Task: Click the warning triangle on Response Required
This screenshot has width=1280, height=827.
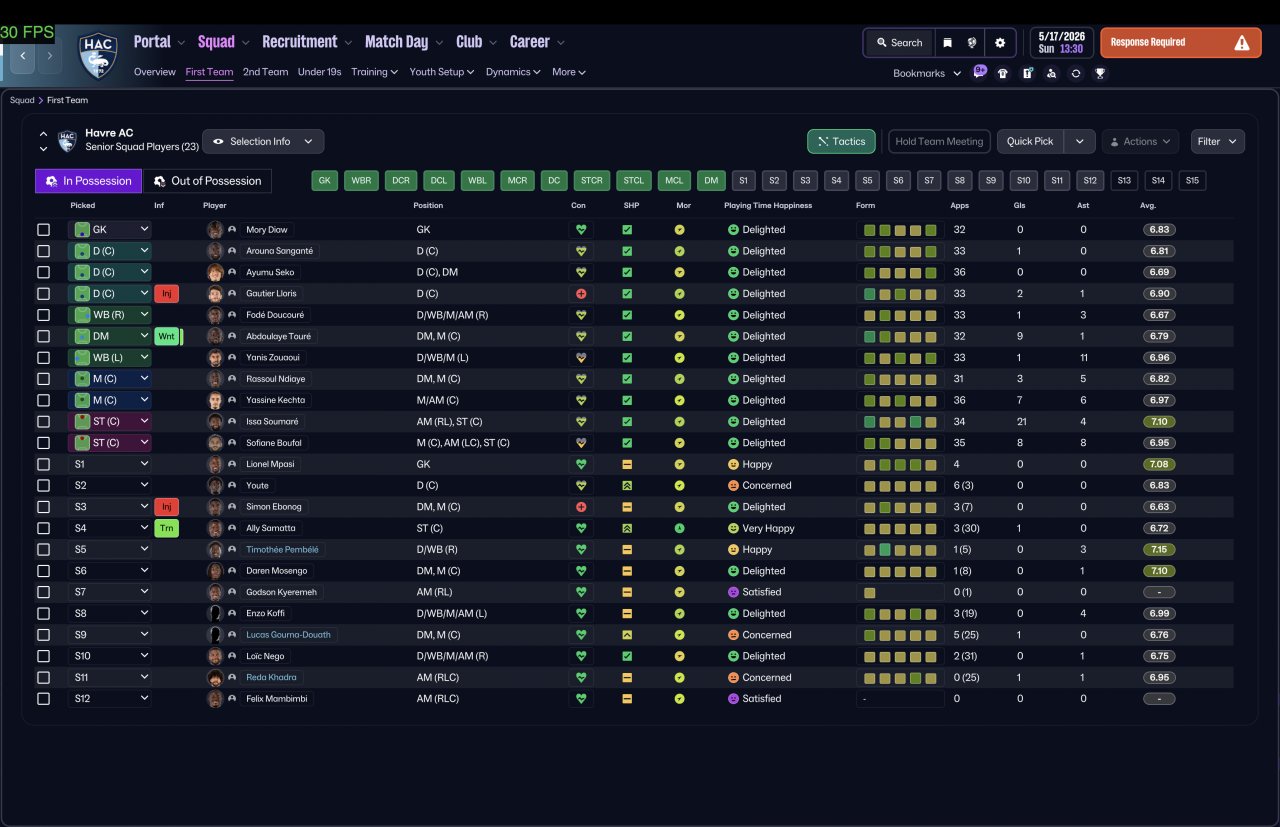Action: click(x=1241, y=43)
